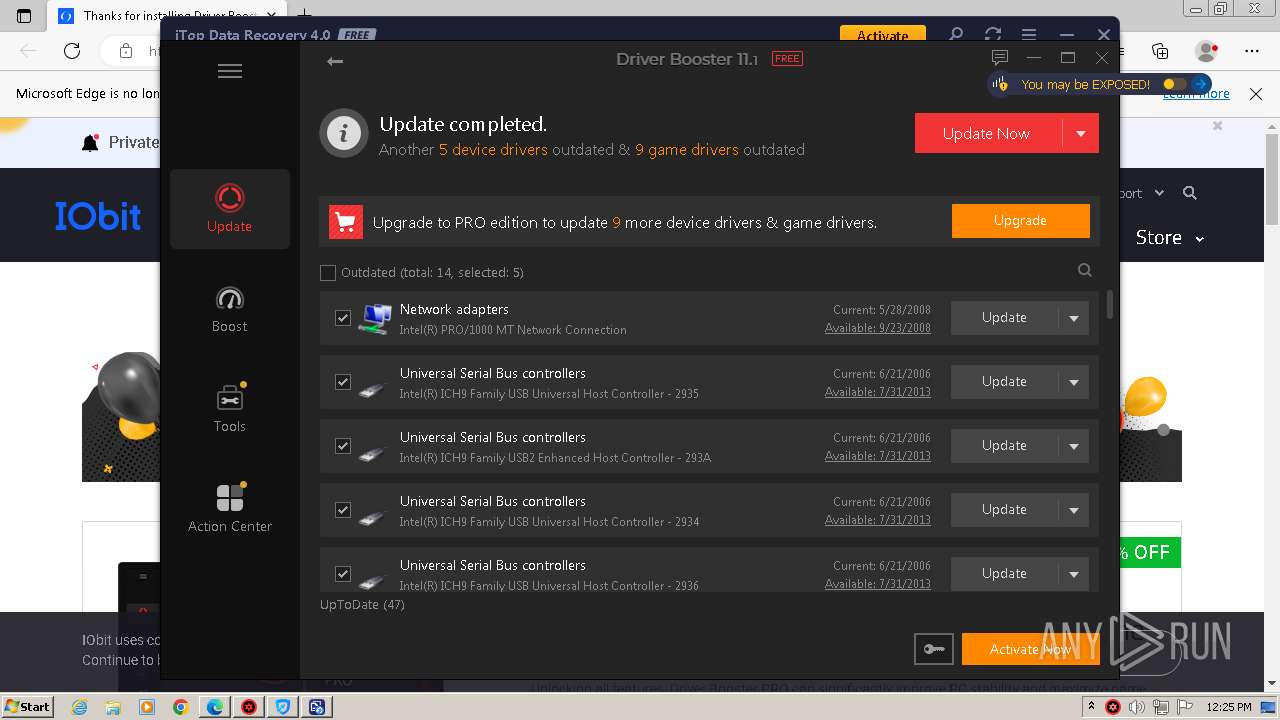Open Available 7/31/2013 link for Controller 2935
Viewport: 1280px width, 720px height.
click(x=877, y=392)
